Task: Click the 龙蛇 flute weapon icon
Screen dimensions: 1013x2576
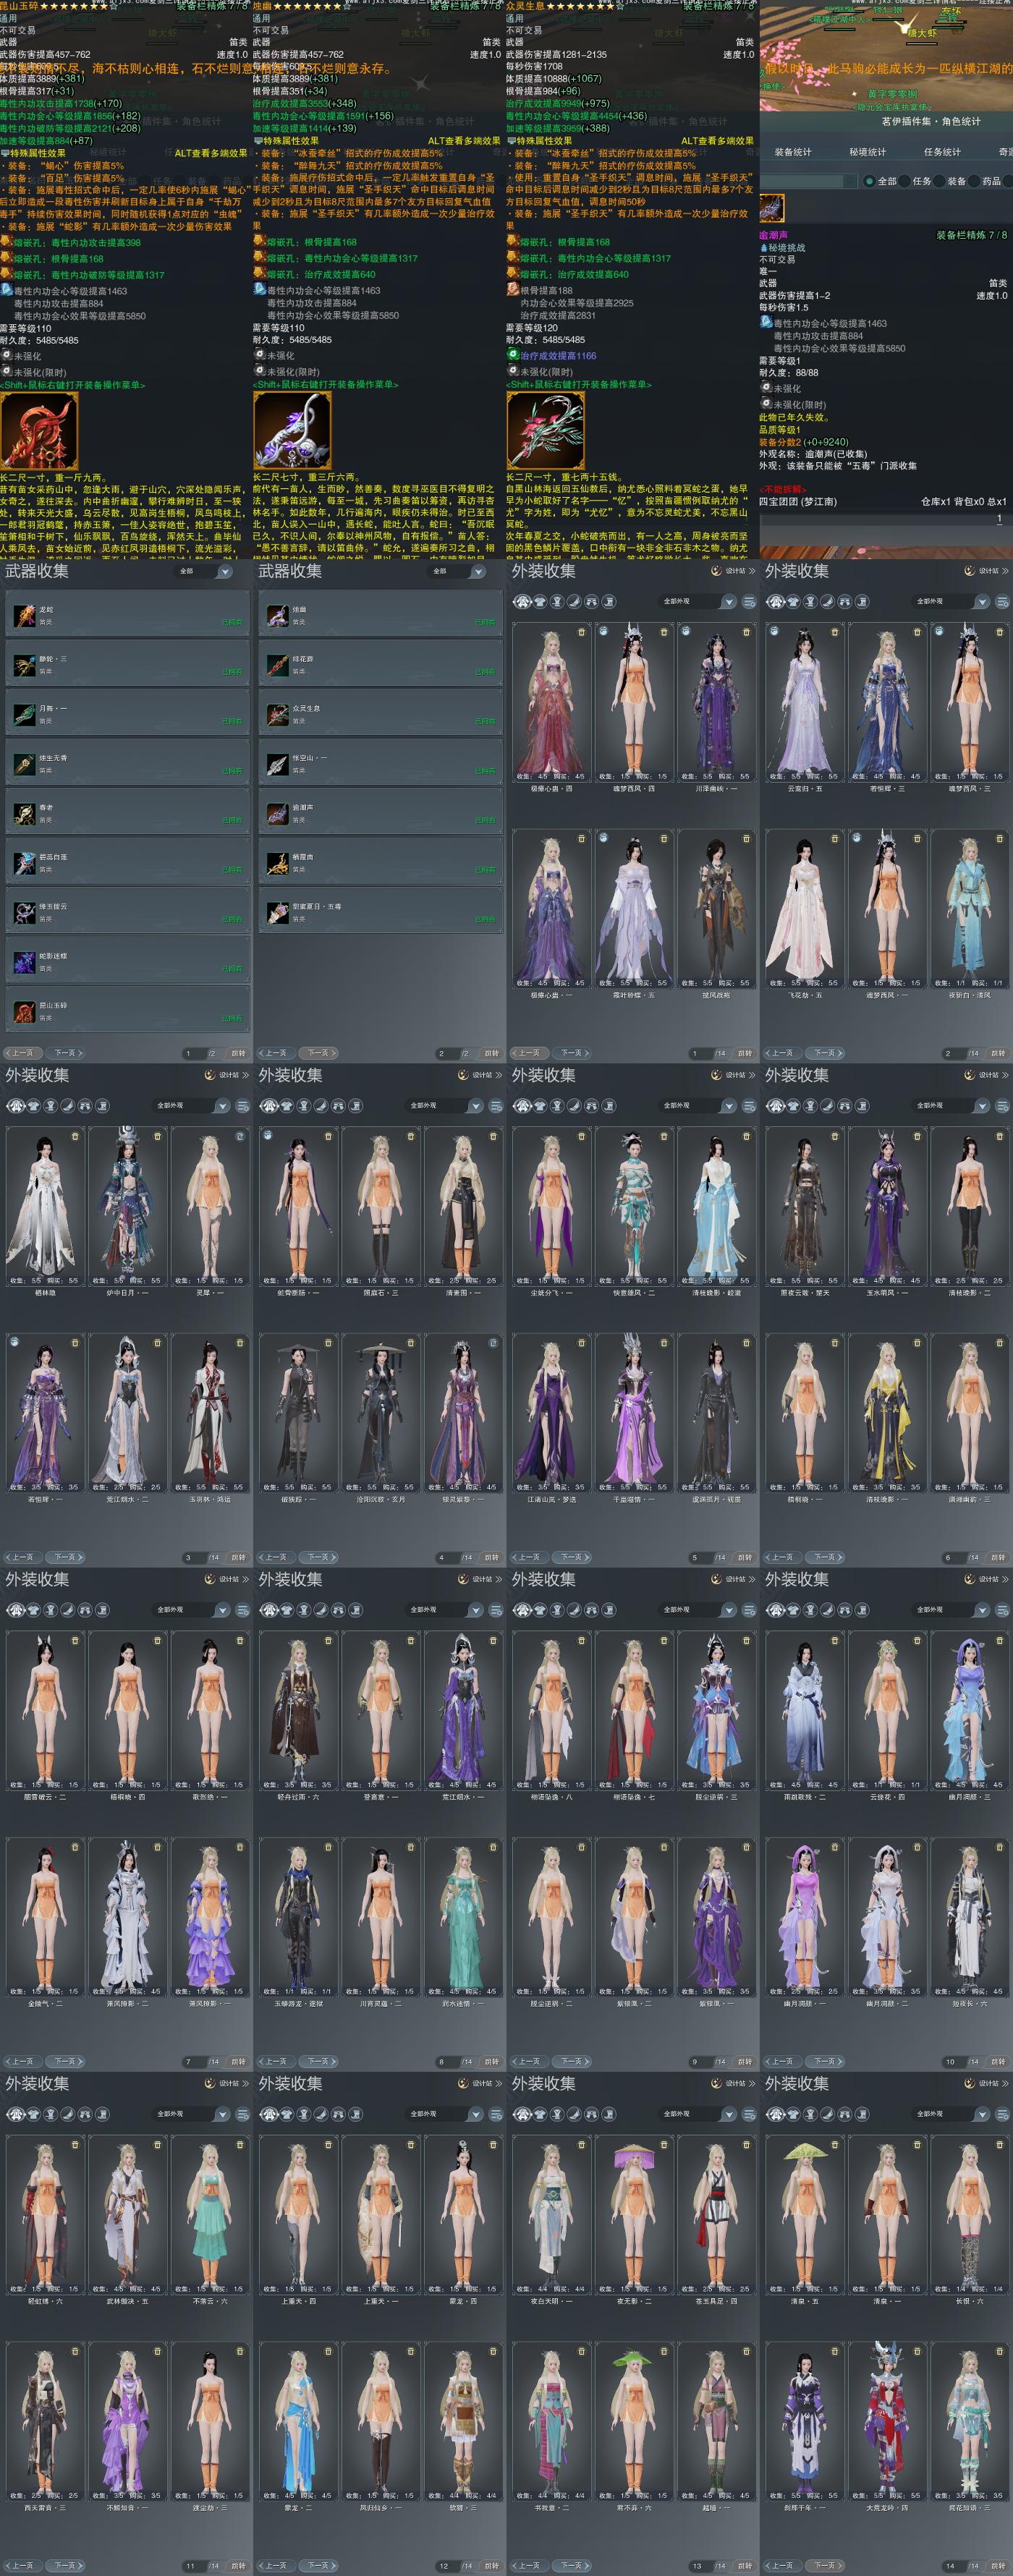Action: [x=24, y=615]
